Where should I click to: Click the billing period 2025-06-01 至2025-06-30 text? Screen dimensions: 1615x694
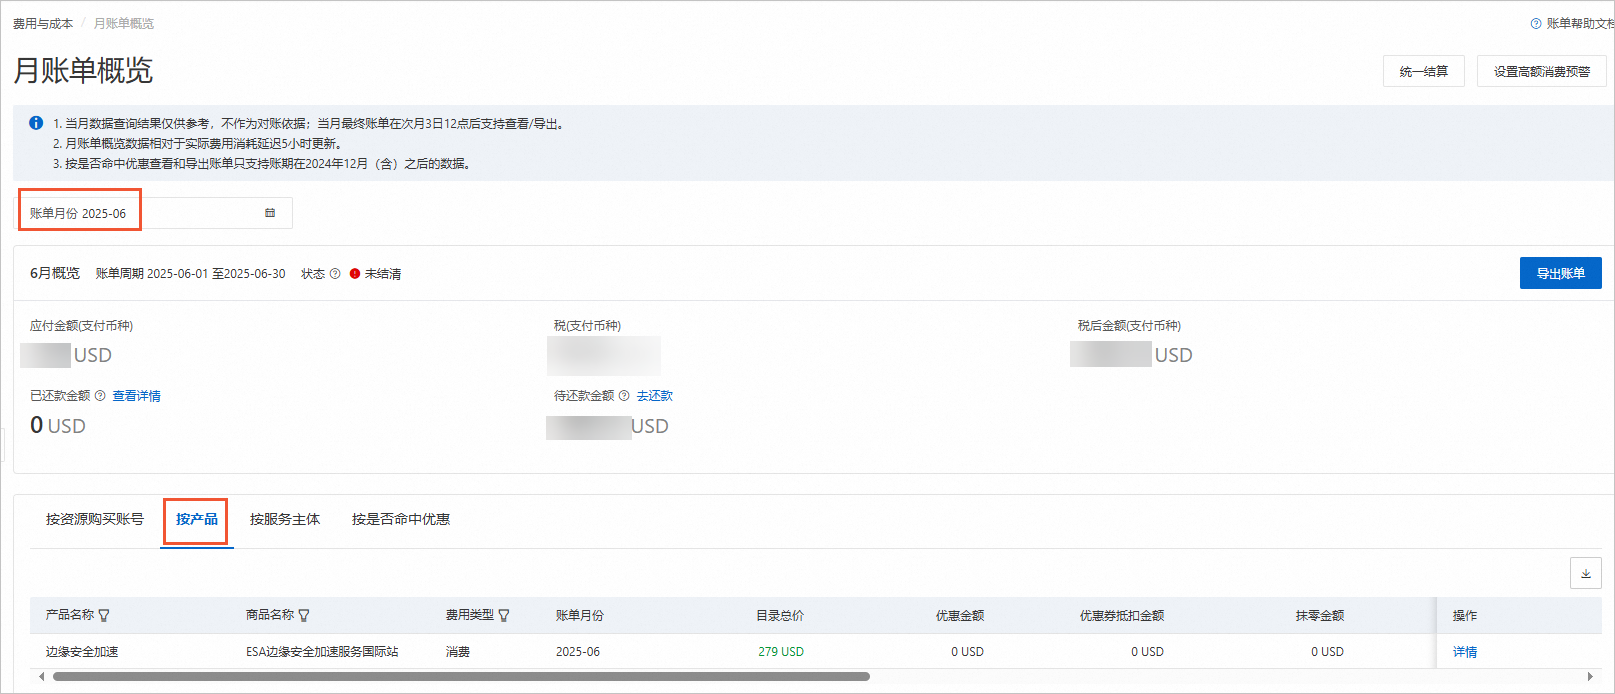(216, 274)
